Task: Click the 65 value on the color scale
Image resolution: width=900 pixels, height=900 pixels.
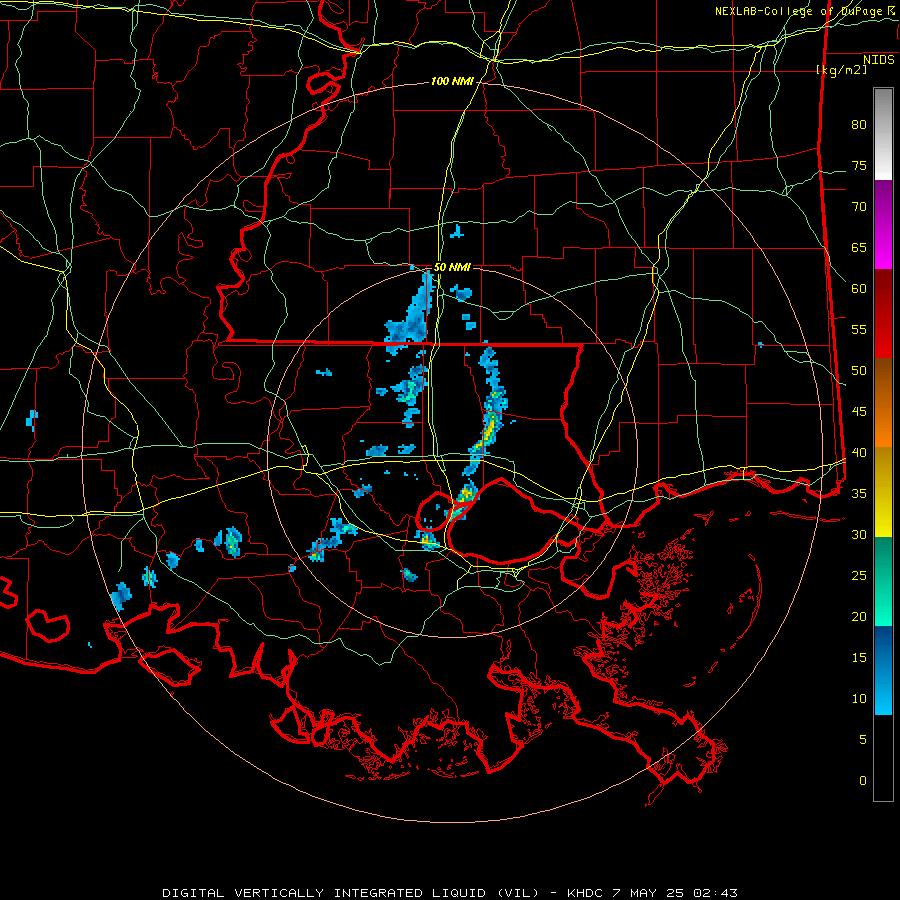Action: pyautogui.click(x=859, y=247)
